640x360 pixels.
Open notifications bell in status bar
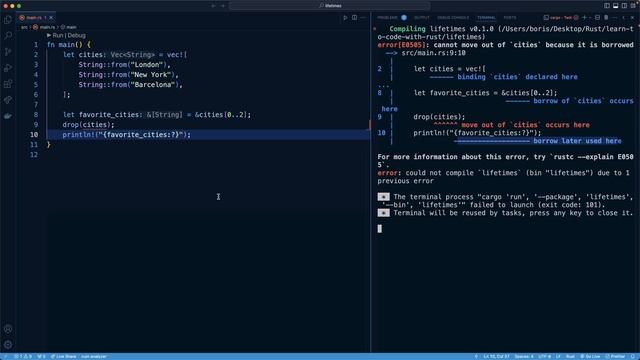click(633, 356)
